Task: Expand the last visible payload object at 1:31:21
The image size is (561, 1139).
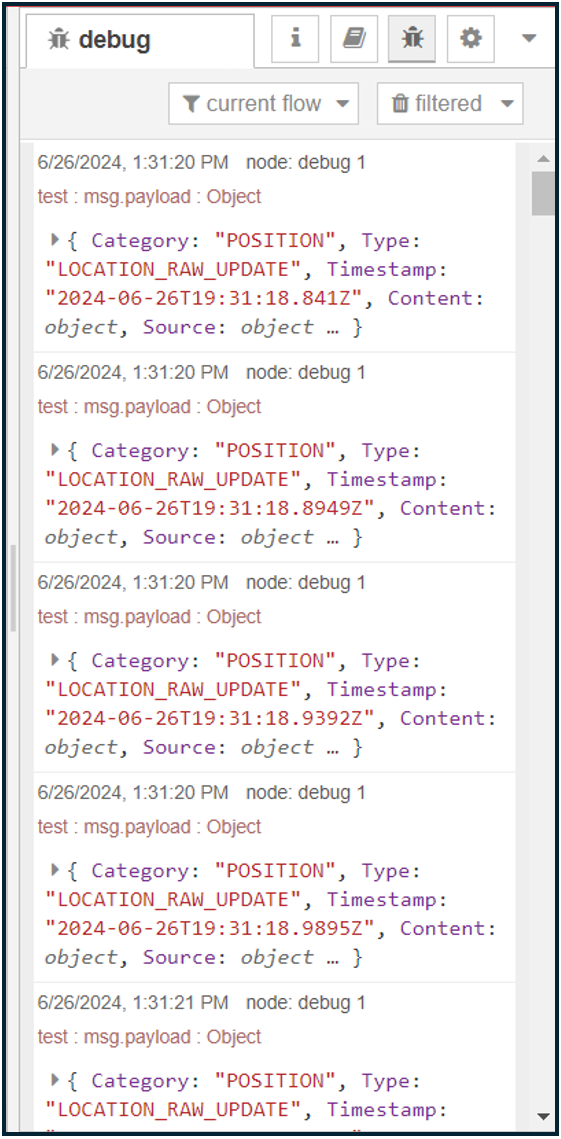Action: click(55, 1080)
